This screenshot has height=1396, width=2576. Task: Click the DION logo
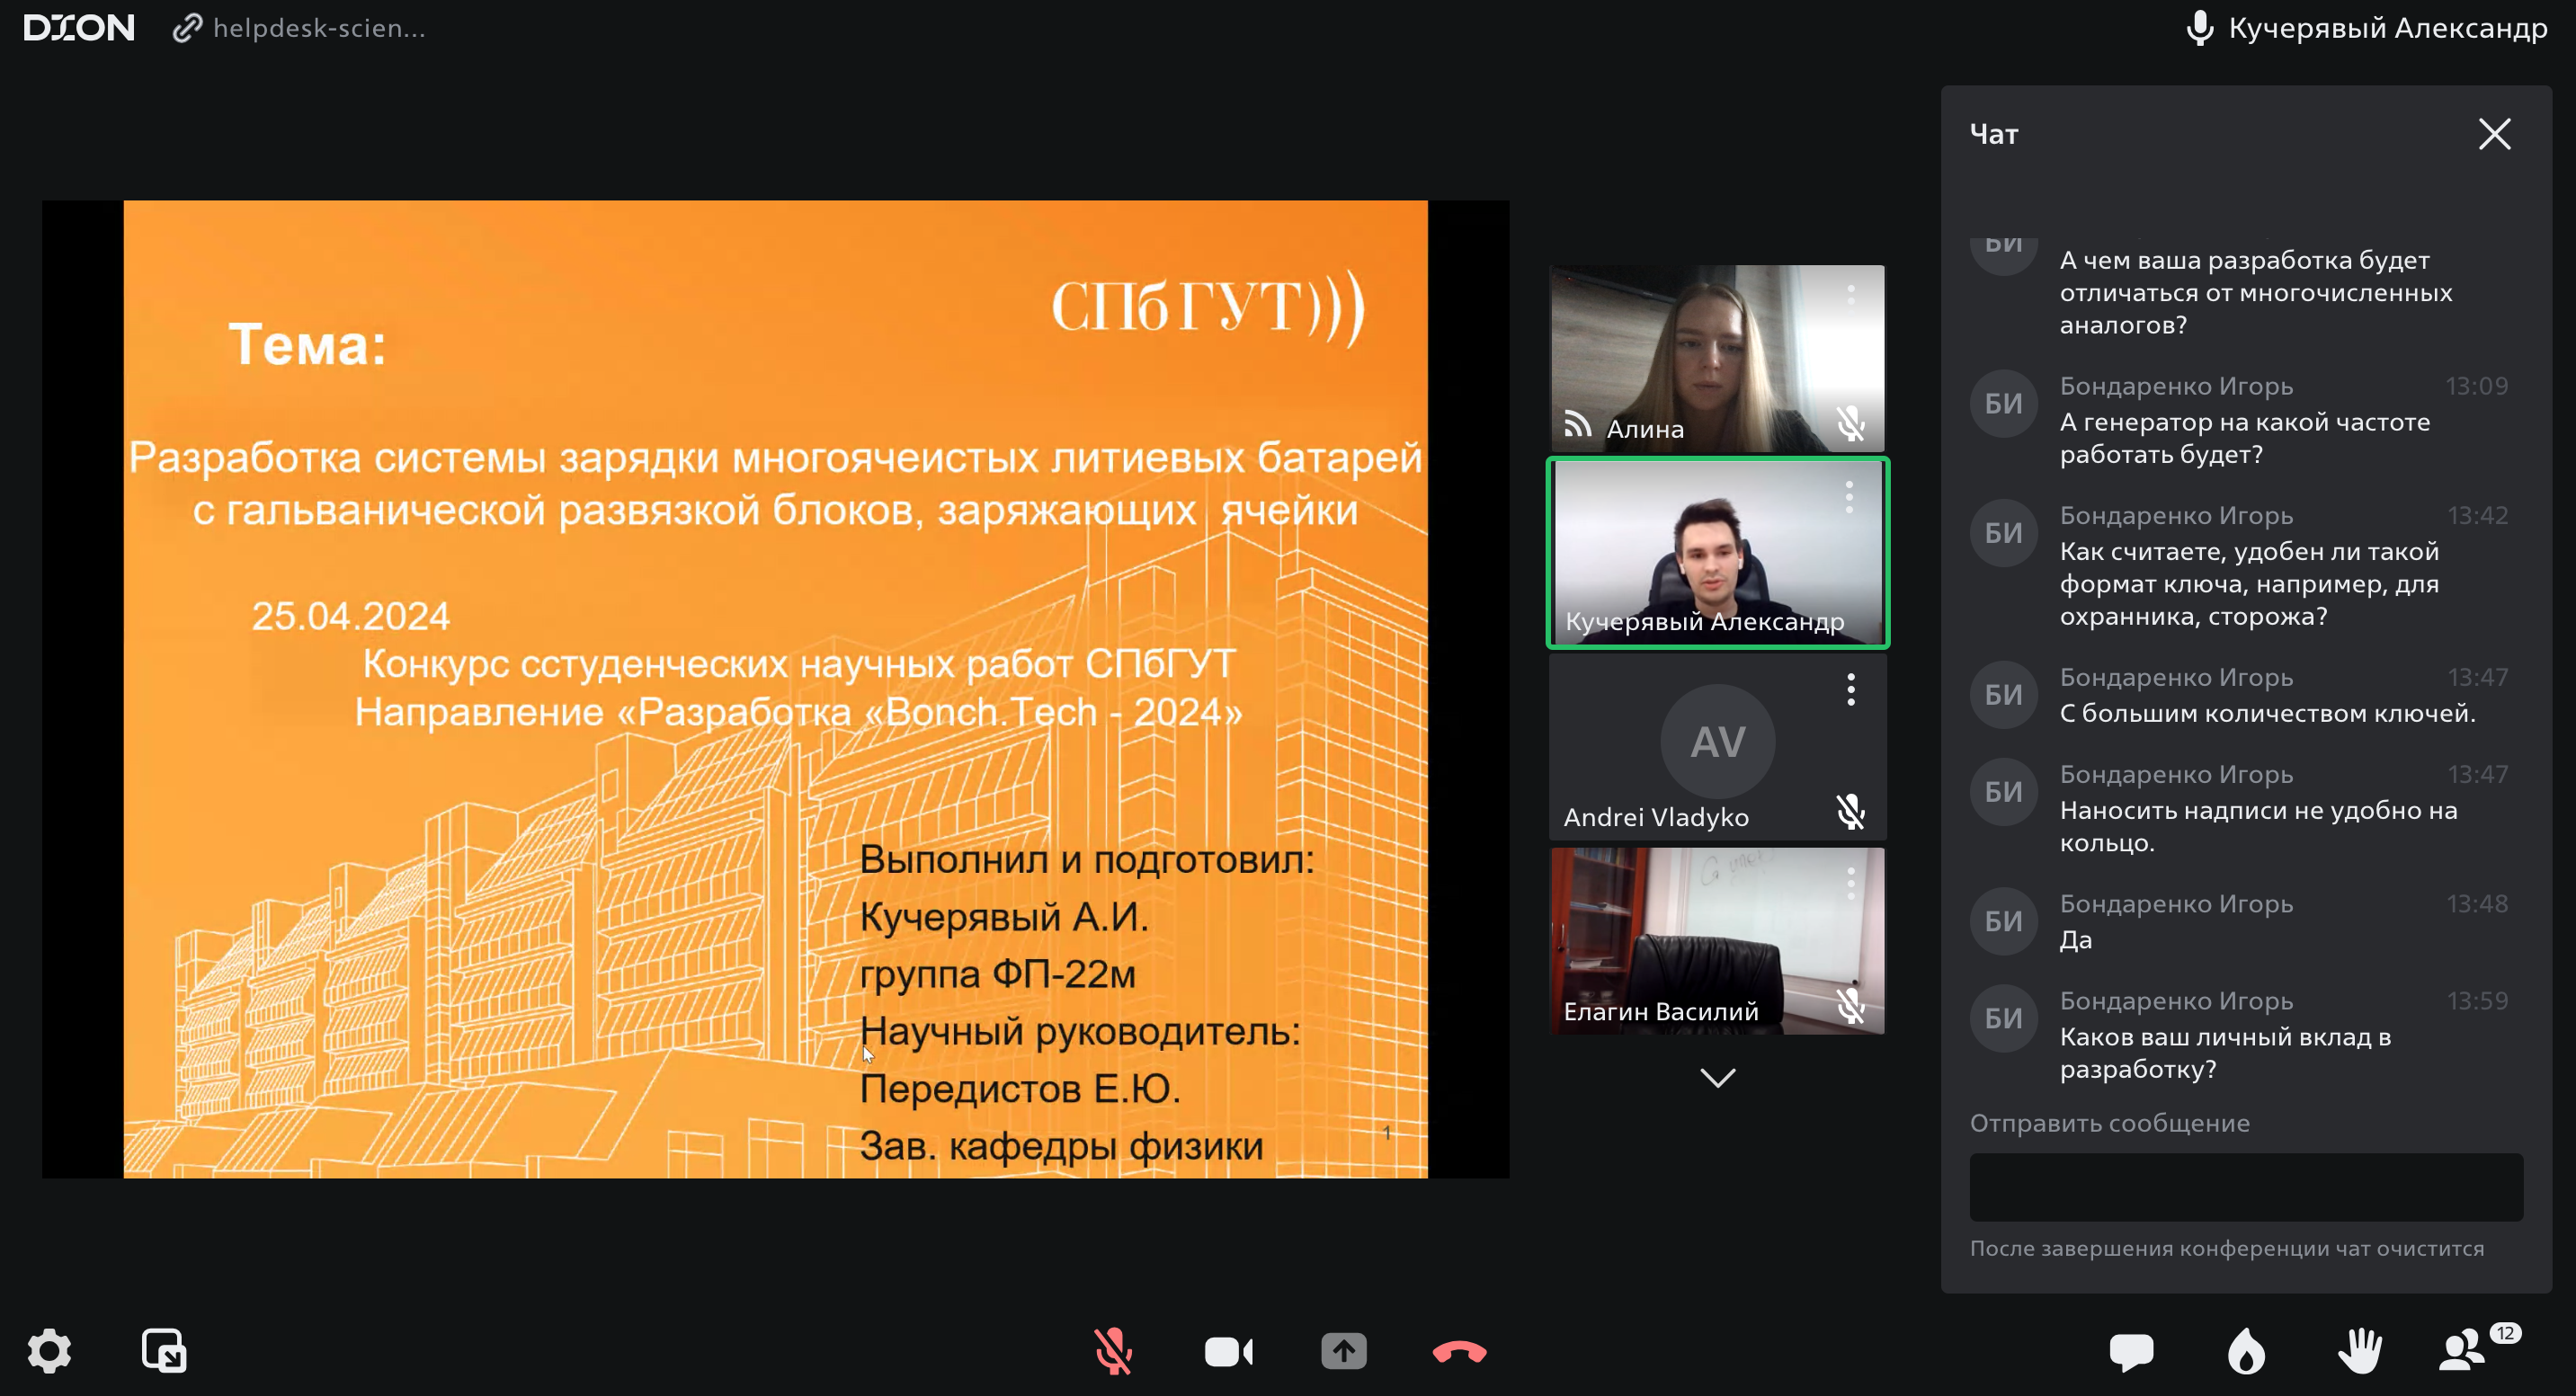pos(79,28)
